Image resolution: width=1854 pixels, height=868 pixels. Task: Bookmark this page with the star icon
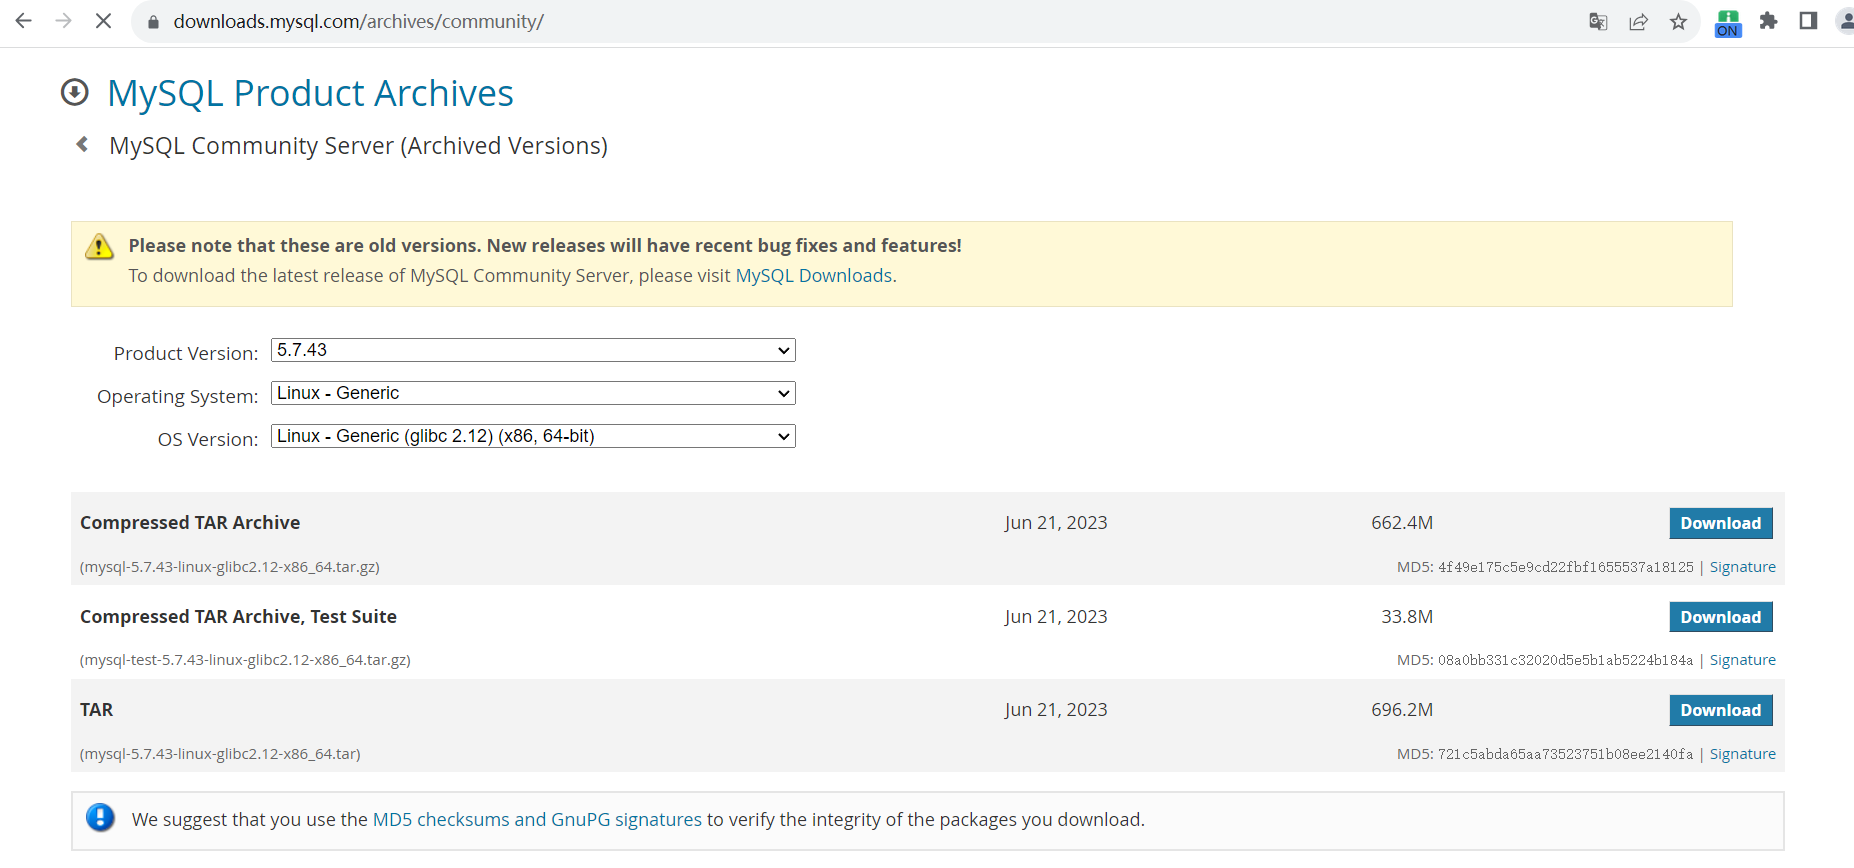click(x=1678, y=22)
